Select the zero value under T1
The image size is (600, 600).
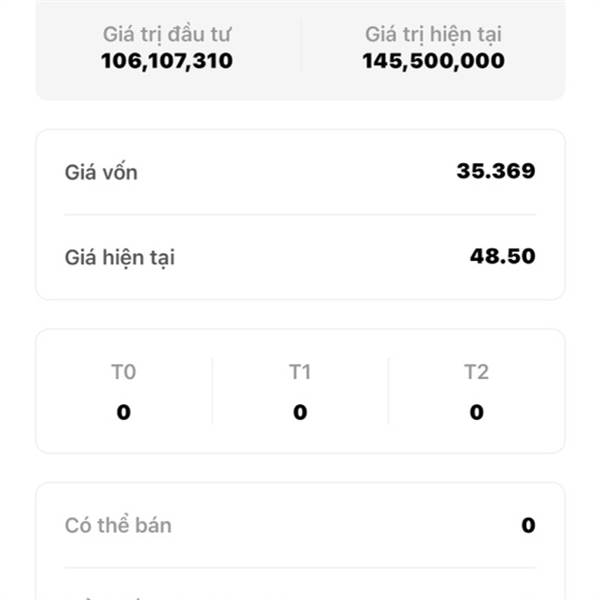300,412
